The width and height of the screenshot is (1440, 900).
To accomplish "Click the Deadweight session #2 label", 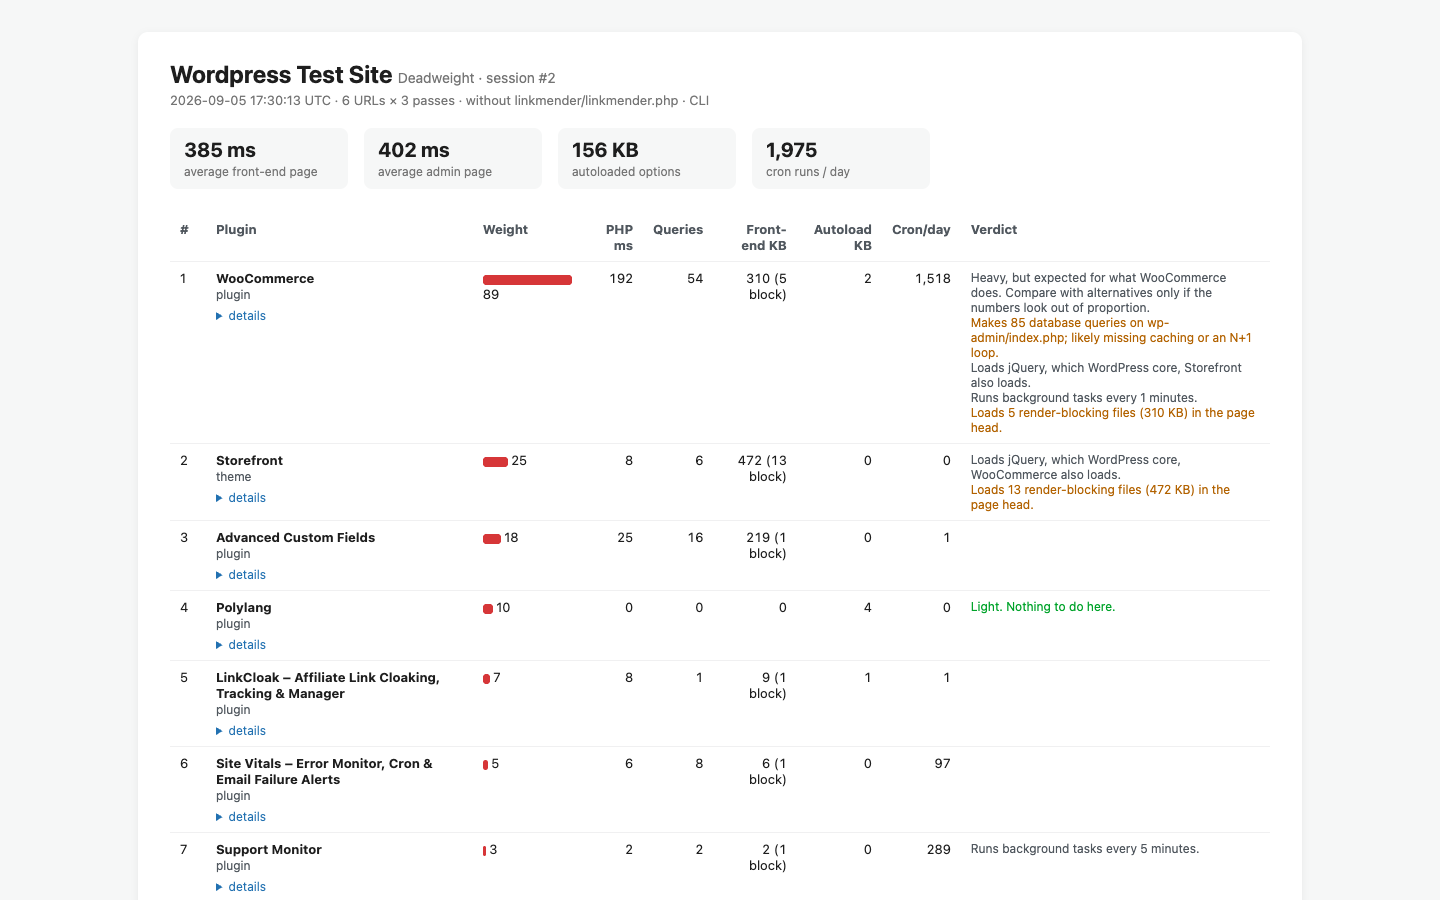I will [x=477, y=78].
